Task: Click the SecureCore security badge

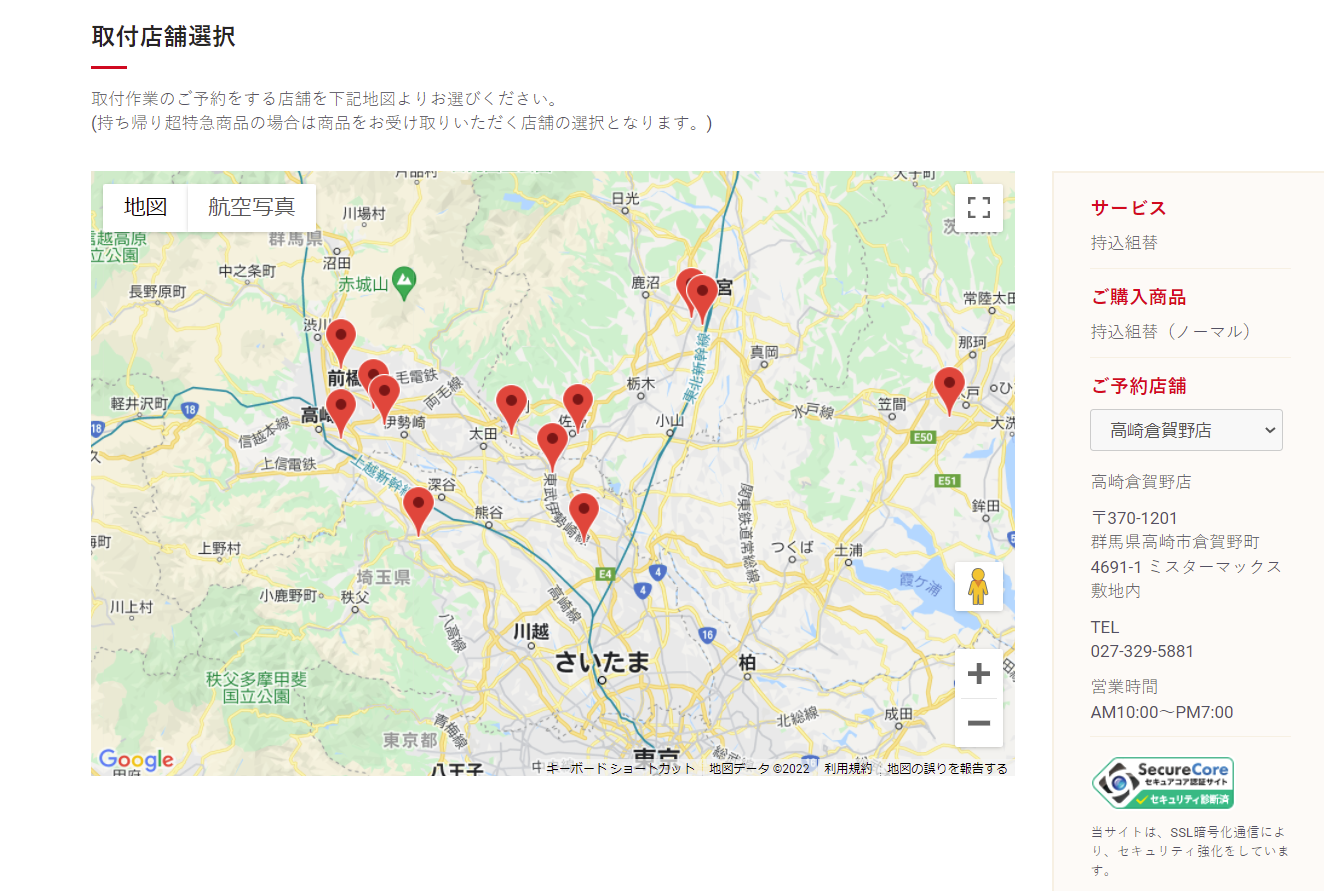Action: (x=1162, y=783)
